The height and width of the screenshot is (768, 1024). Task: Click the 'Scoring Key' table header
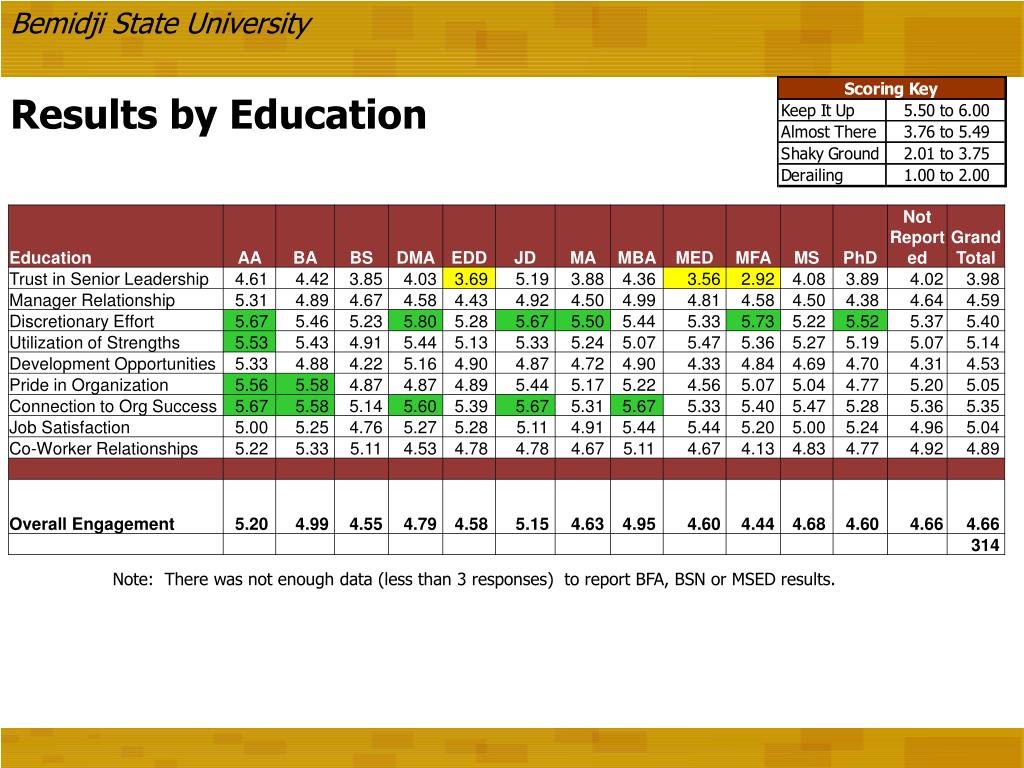point(891,89)
